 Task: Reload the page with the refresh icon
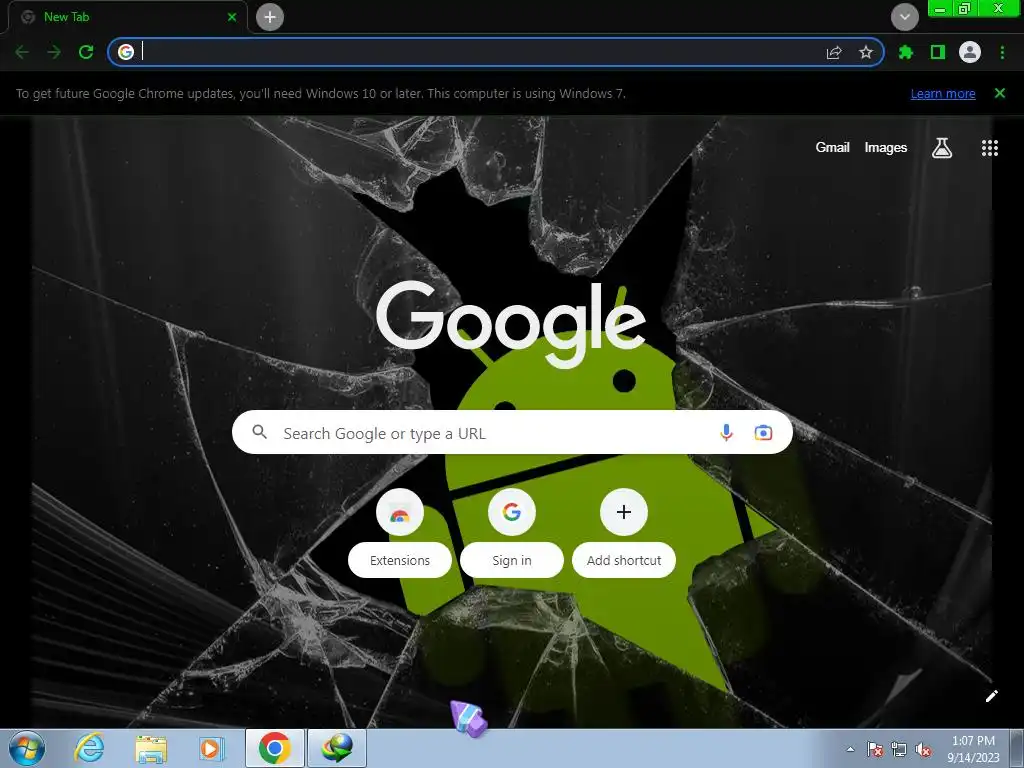(x=86, y=52)
